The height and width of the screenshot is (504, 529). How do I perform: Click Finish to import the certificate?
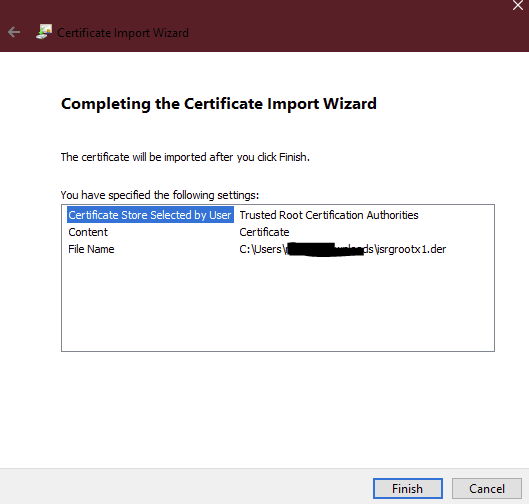click(x=408, y=488)
